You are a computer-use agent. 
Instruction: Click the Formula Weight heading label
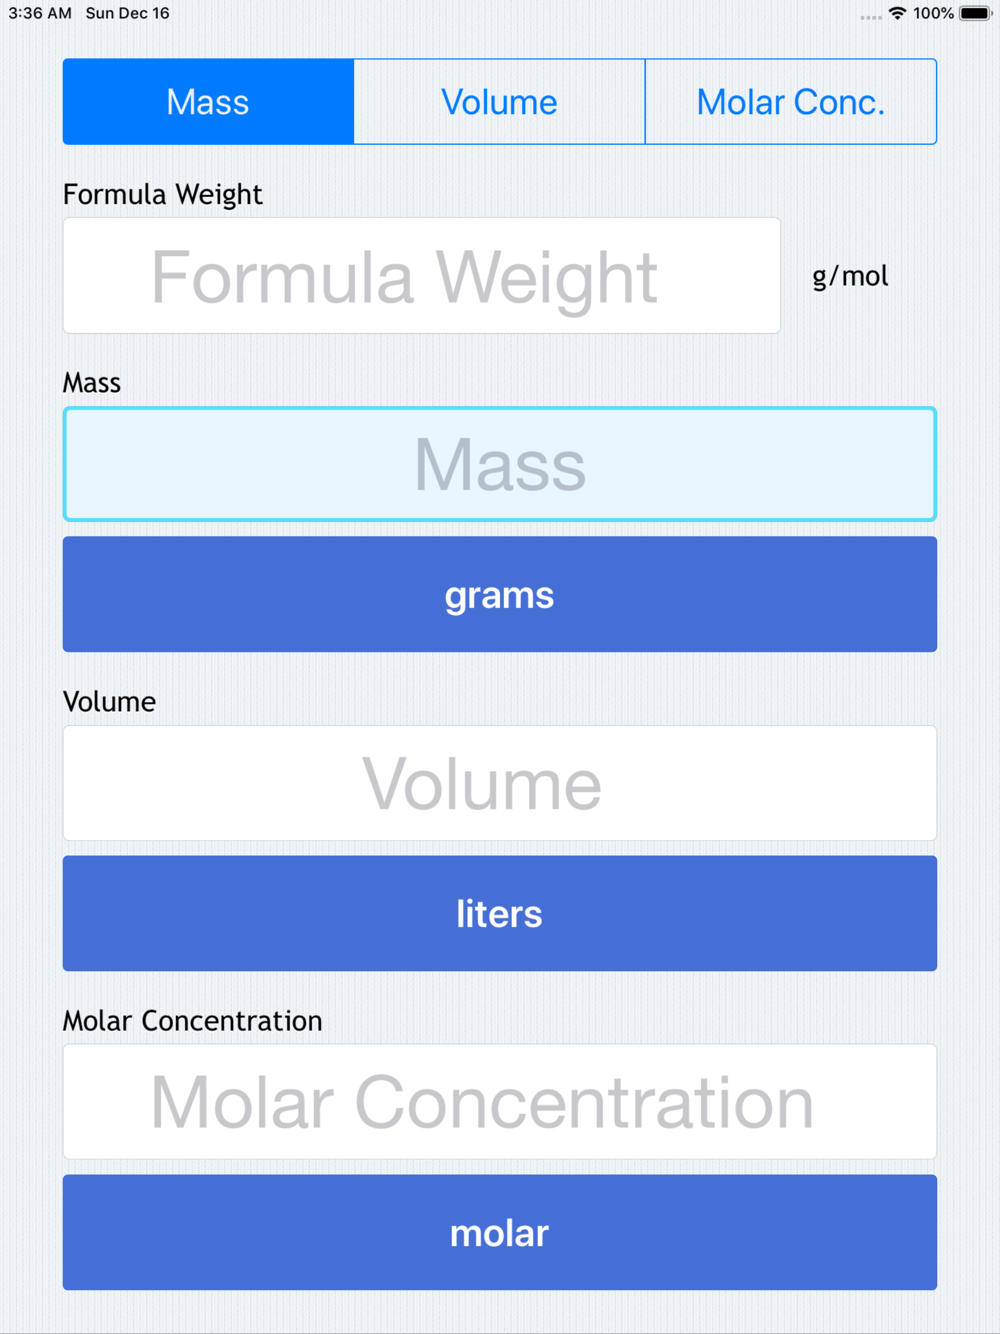click(163, 194)
